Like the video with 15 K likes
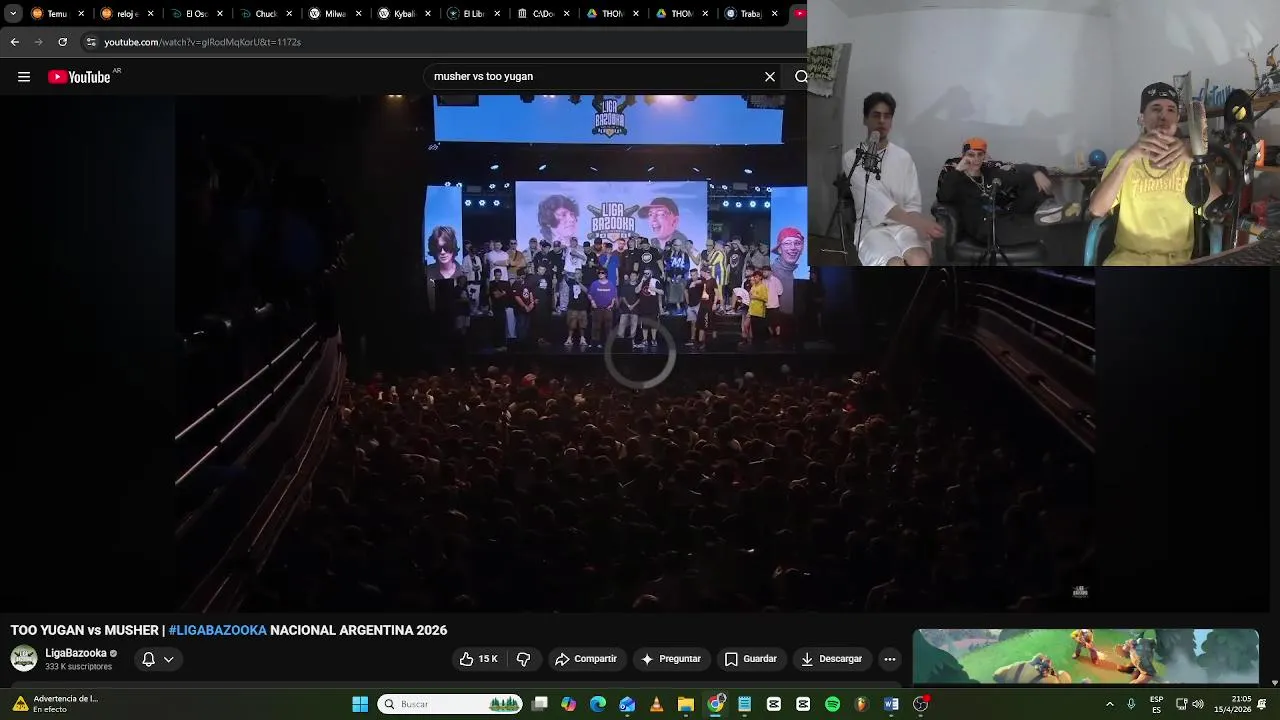 pyautogui.click(x=478, y=659)
